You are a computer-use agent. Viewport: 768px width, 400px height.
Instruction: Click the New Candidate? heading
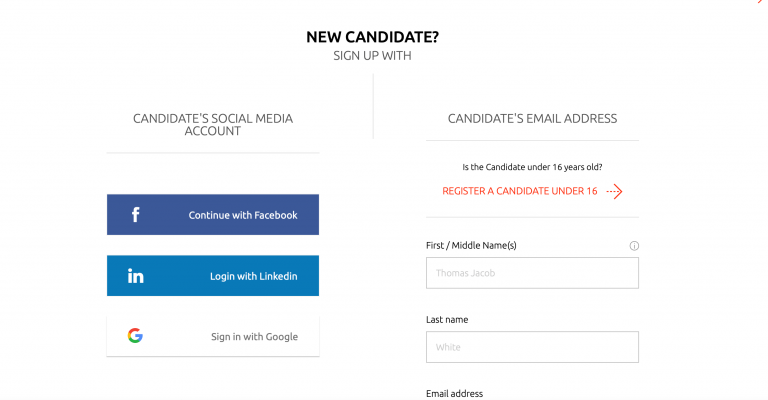[x=372, y=37]
